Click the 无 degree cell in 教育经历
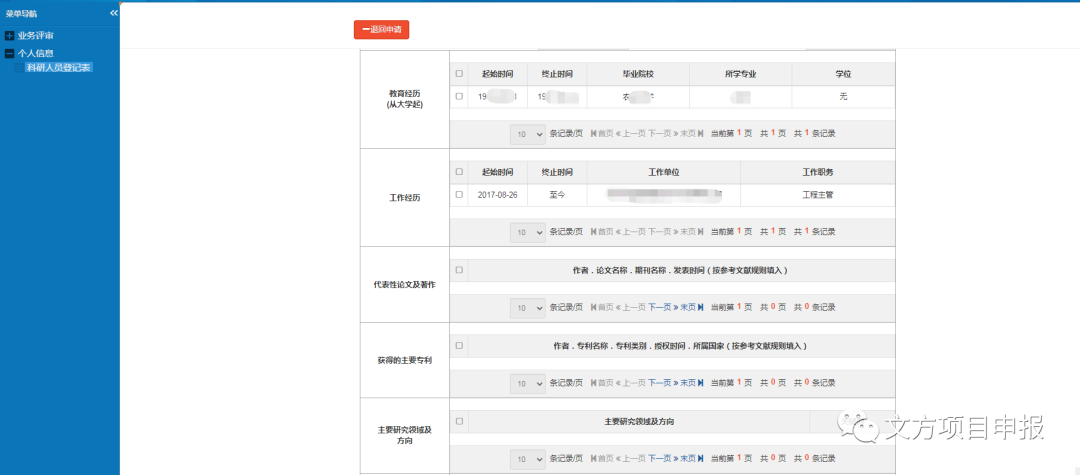Viewport: 1080px width, 475px height. pos(843,97)
